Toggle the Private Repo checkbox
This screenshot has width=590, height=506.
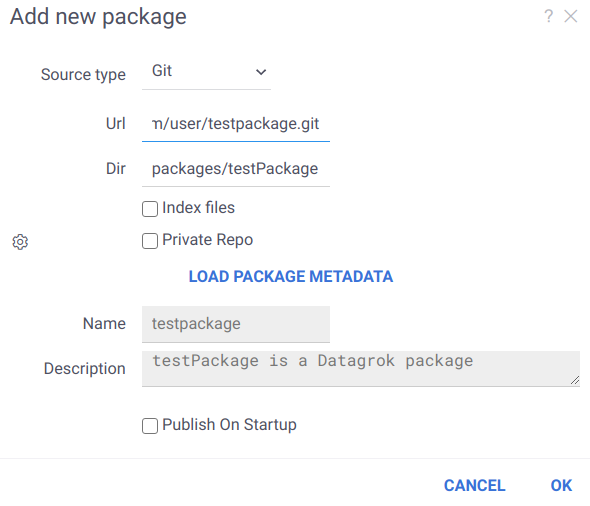(150, 241)
